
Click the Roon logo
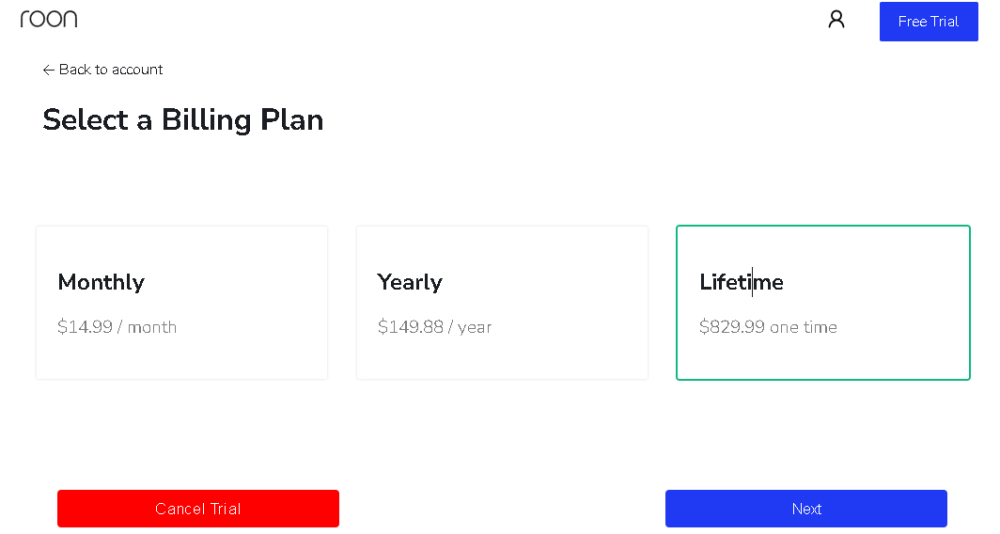pyautogui.click(x=48, y=19)
